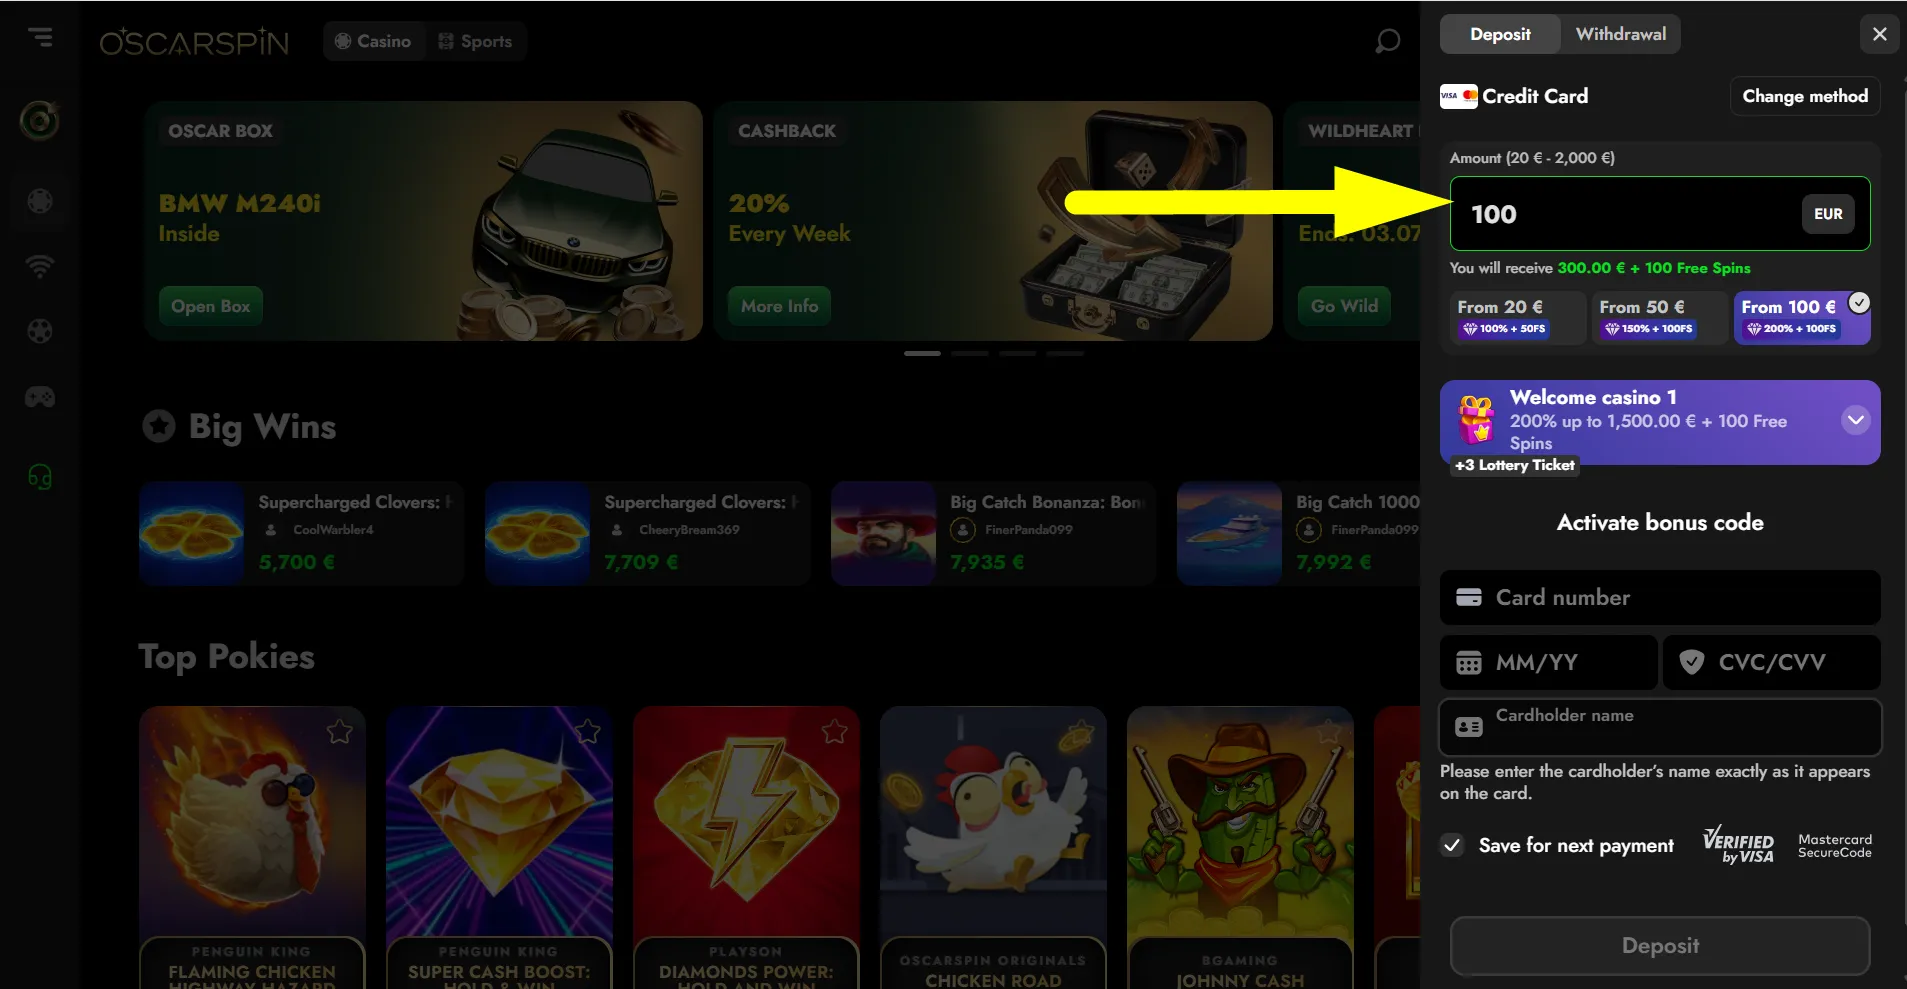Click the large Deposit submit button
This screenshot has height=989, width=1907.
(x=1660, y=946)
